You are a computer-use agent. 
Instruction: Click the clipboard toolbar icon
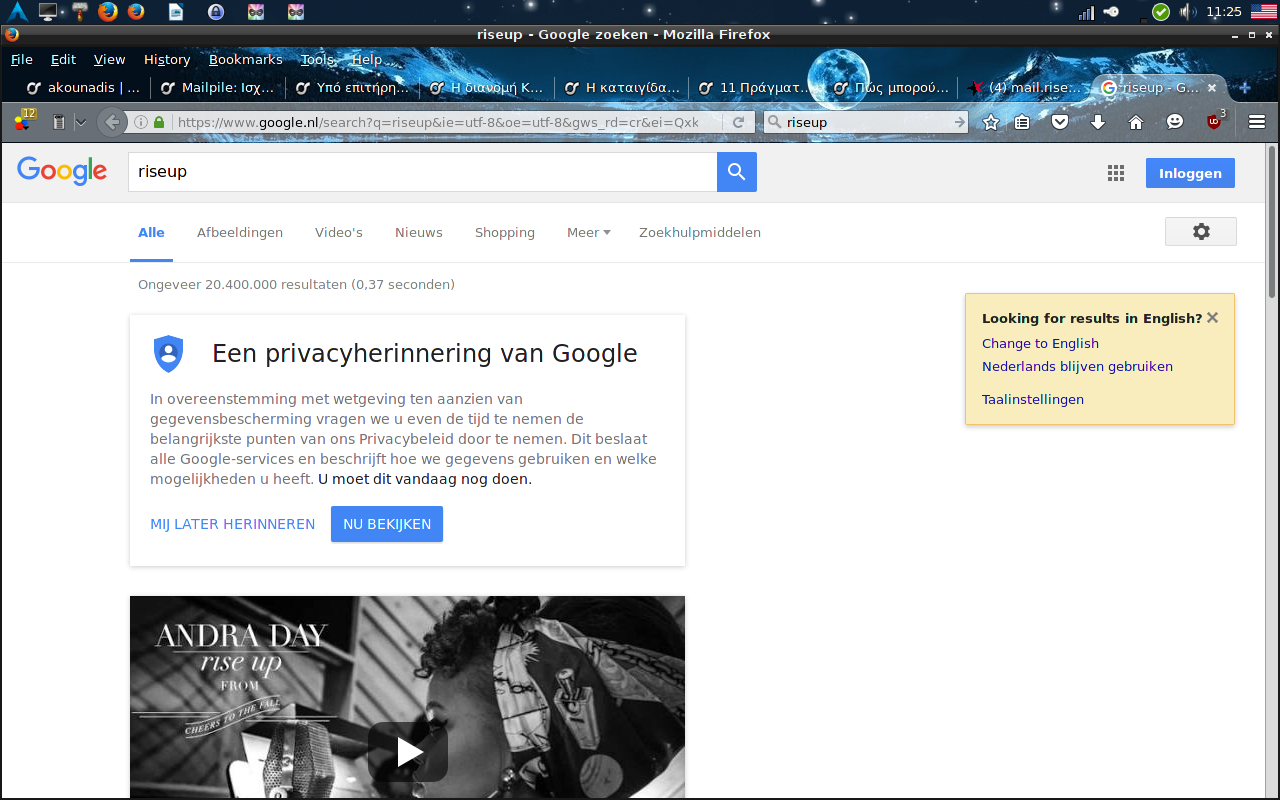[59, 122]
